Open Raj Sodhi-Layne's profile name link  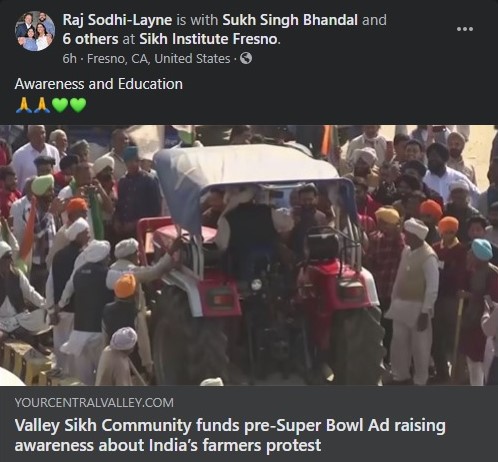point(117,20)
